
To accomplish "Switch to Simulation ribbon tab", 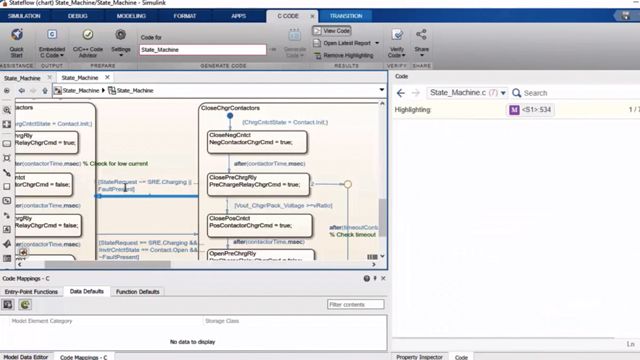I will [x=24, y=16].
